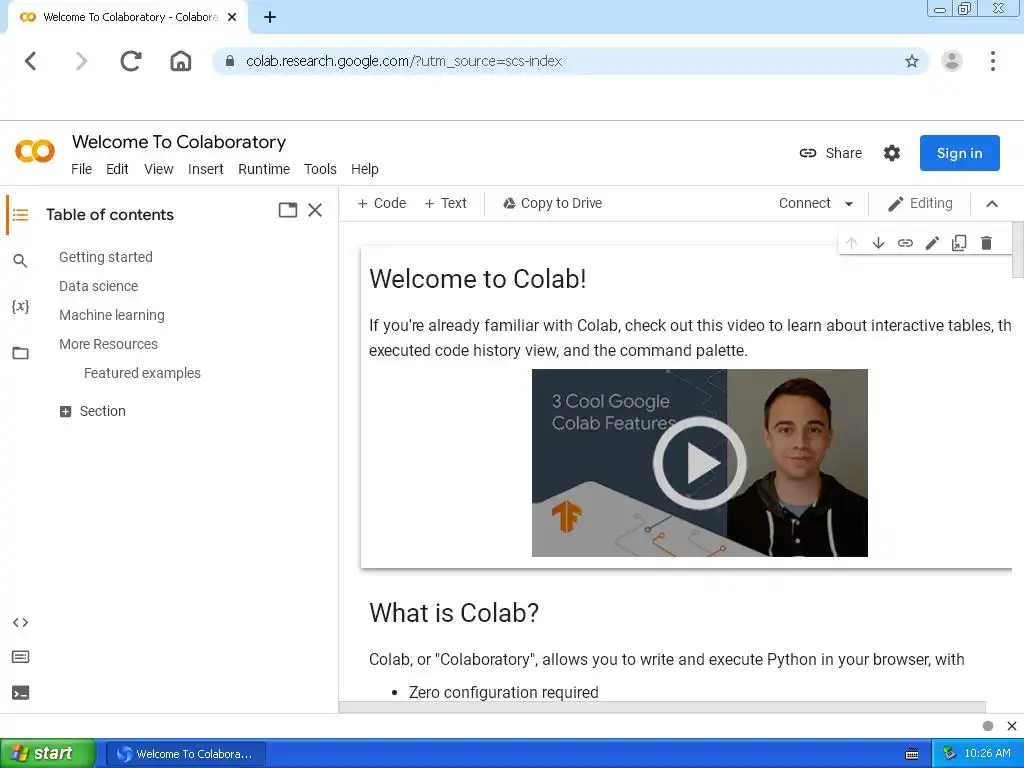
Task: Click the Share link button
Action: point(830,153)
